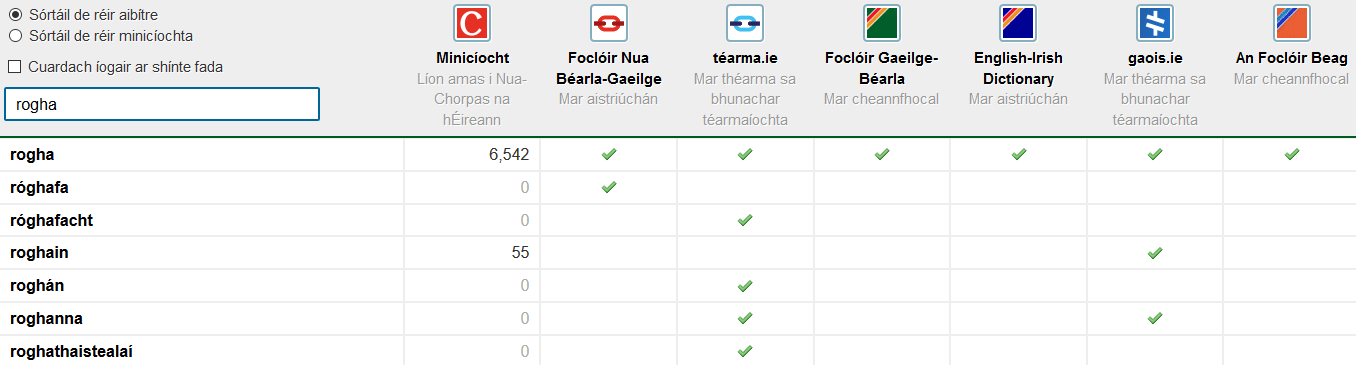
Task: Click the téarma.ie column heading text
Action: click(745, 58)
